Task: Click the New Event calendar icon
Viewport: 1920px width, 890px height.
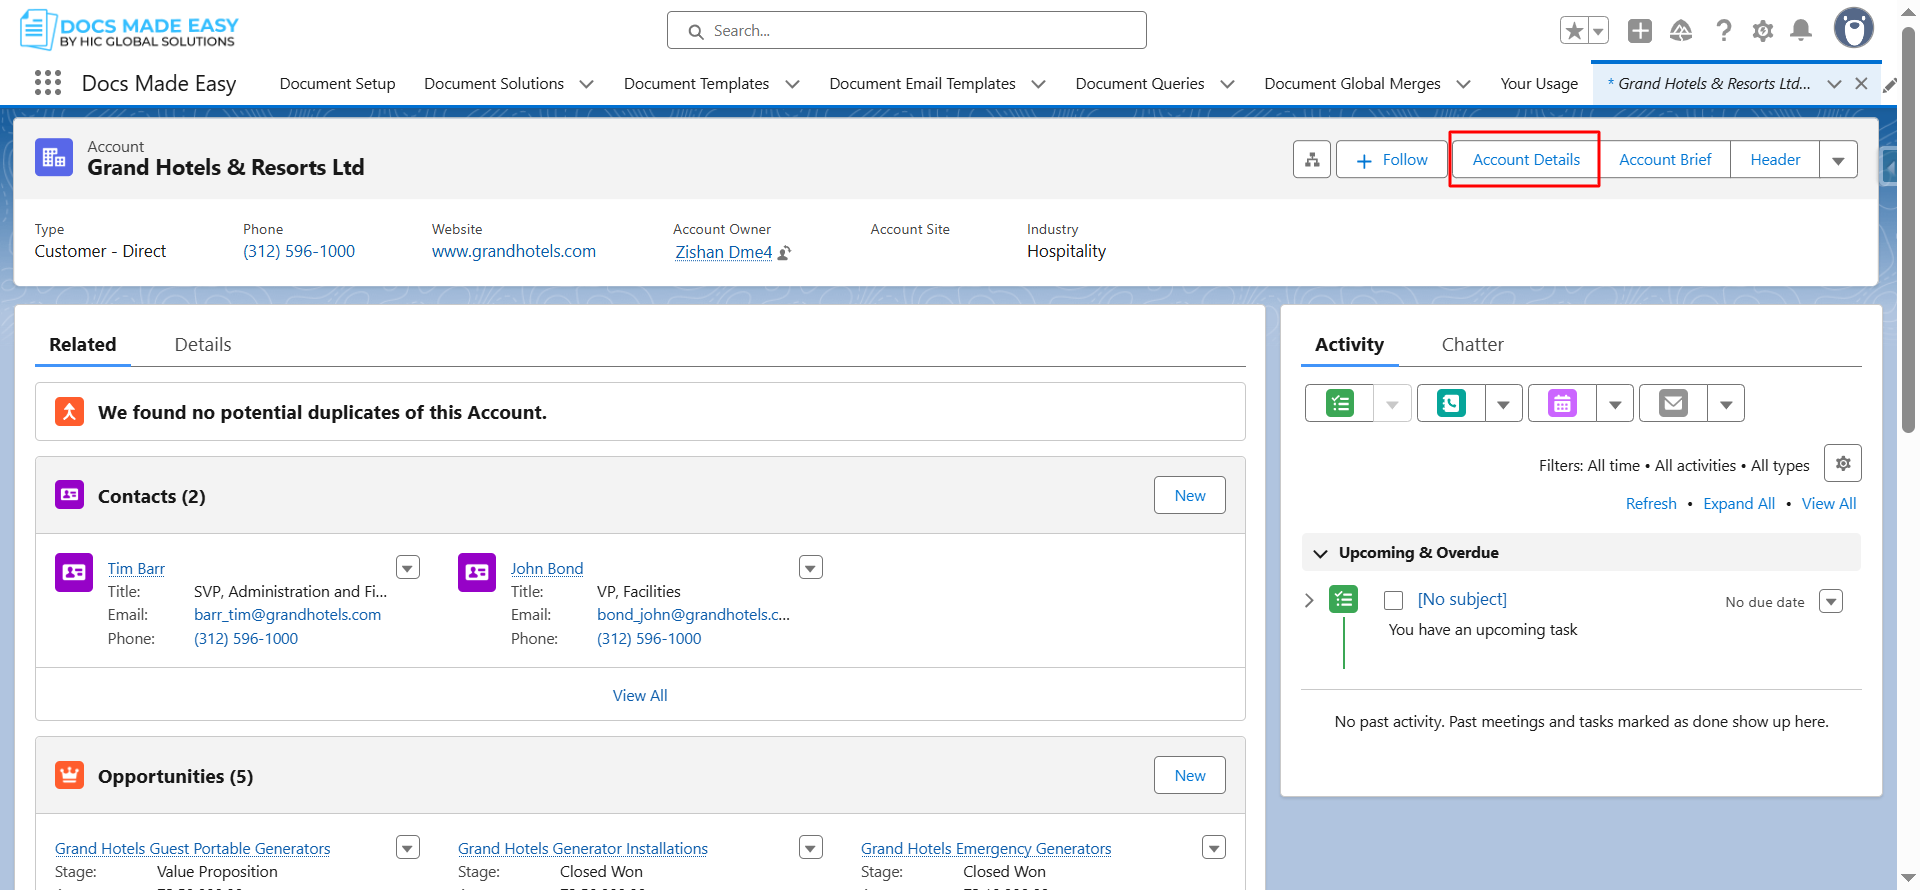Action: 1561,404
